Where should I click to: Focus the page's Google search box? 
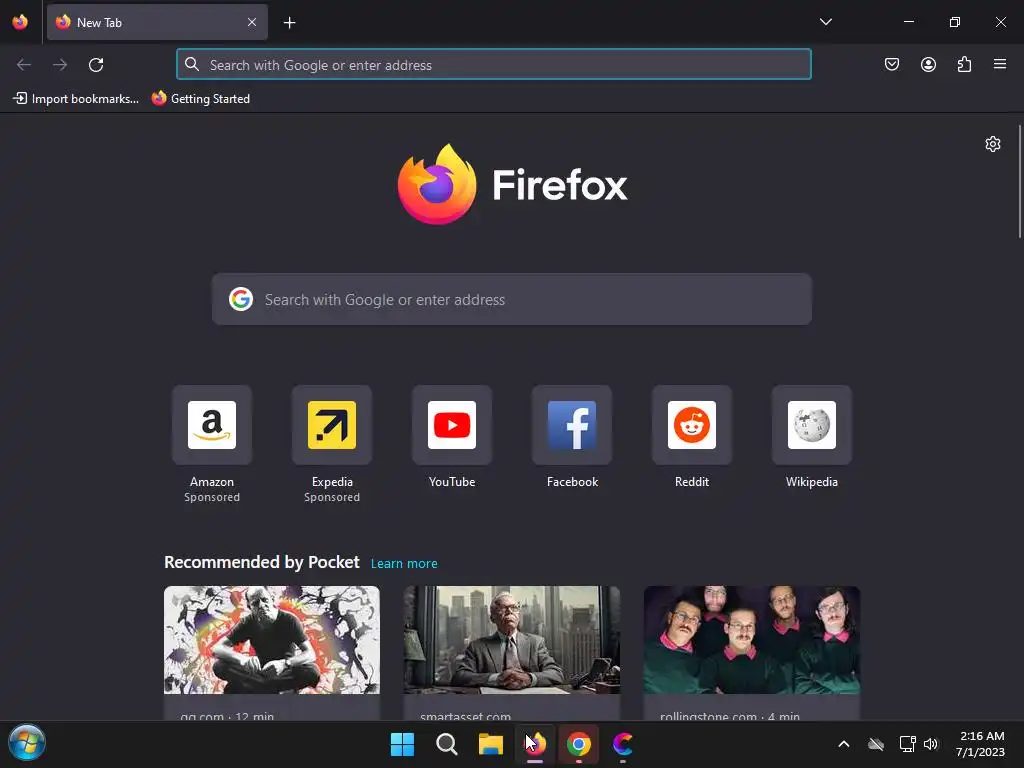point(511,299)
